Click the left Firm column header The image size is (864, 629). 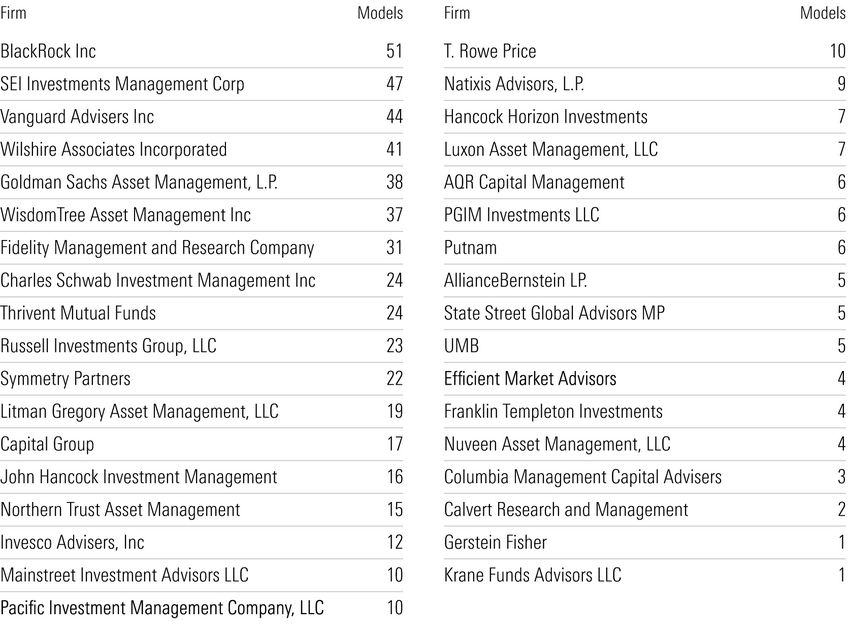pos(13,13)
